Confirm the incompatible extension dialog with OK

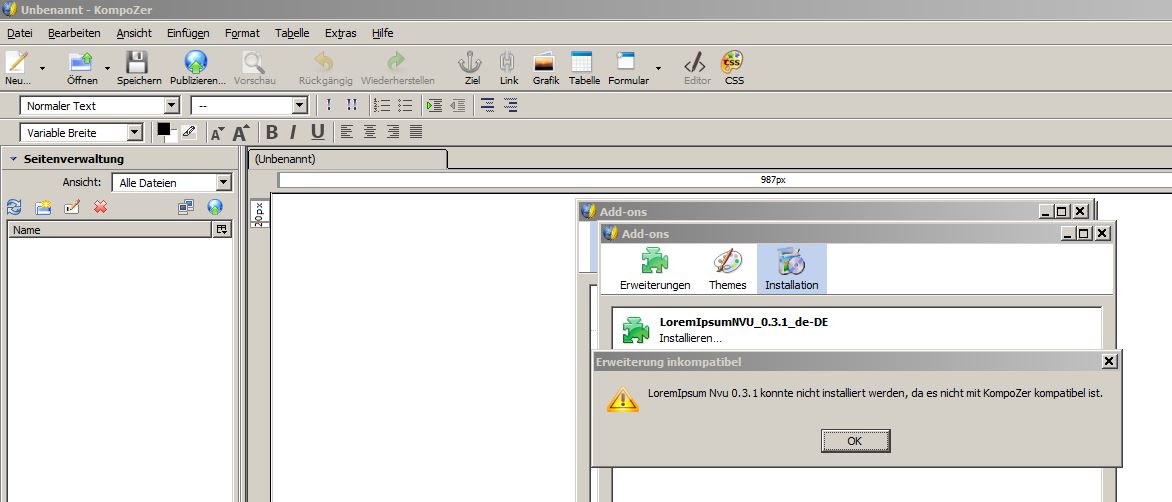[855, 441]
